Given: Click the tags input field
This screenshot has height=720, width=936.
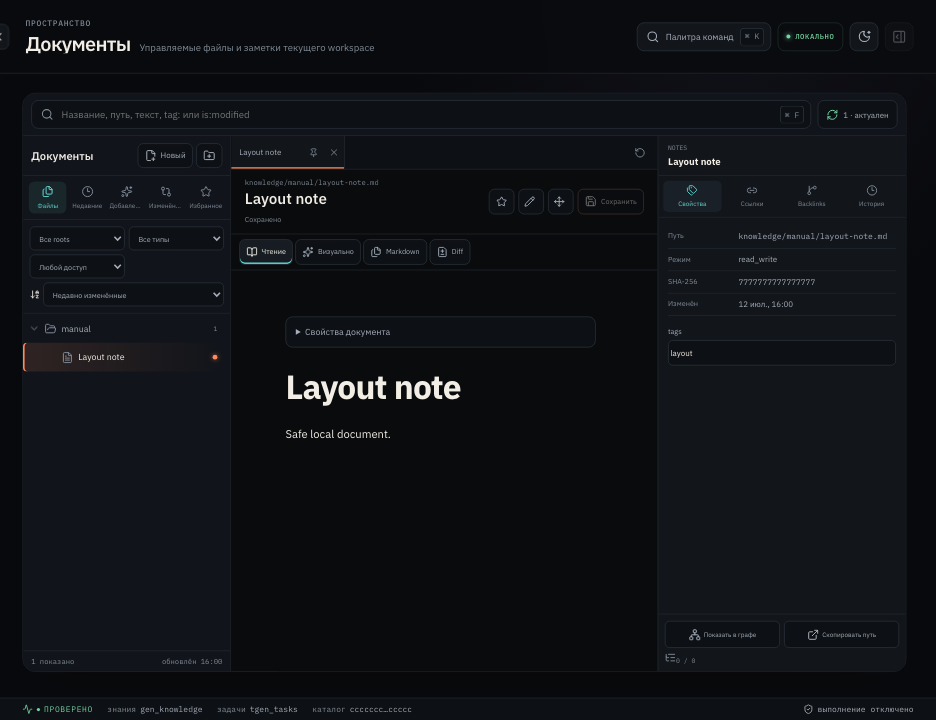Looking at the screenshot, I should 781,353.
